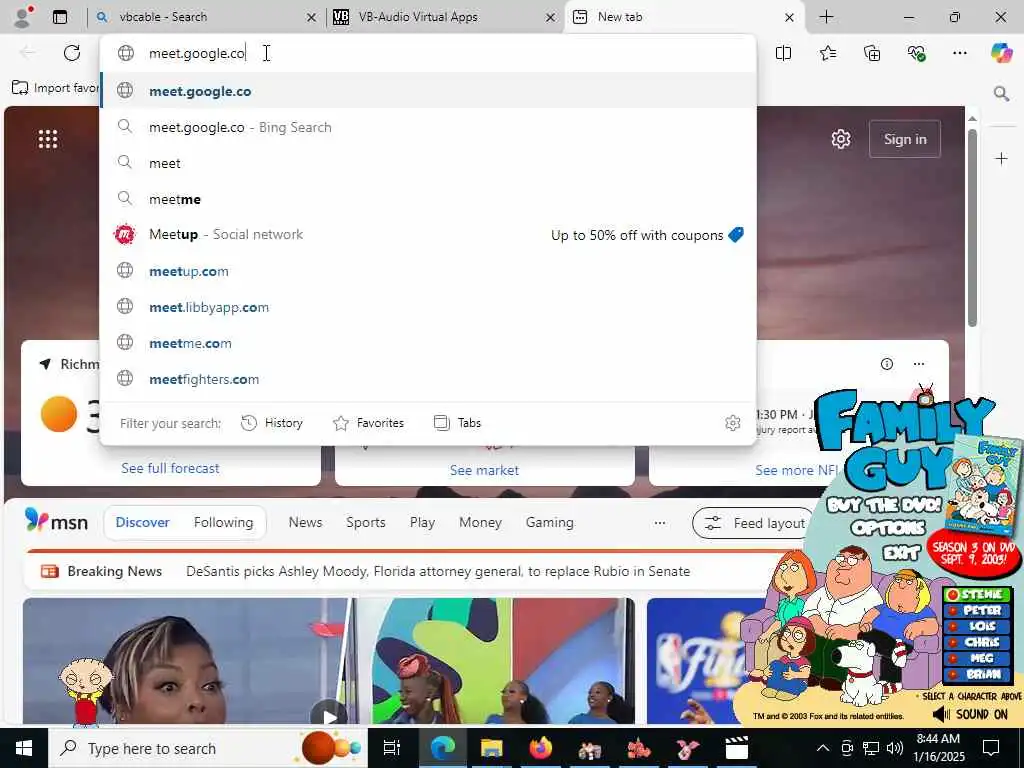Open Task View on the taskbar
Screen dimensions: 1024x768
point(392,748)
